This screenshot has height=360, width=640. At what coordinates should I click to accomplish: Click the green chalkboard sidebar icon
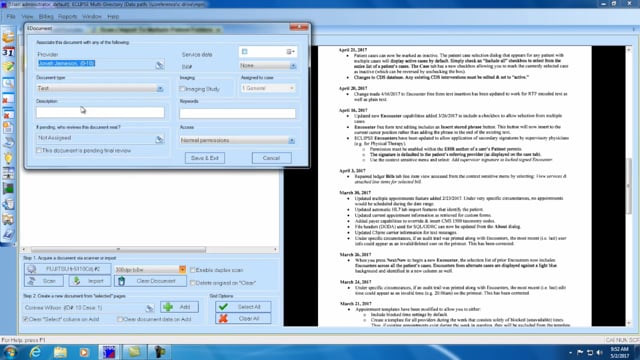pyautogui.click(x=8, y=189)
